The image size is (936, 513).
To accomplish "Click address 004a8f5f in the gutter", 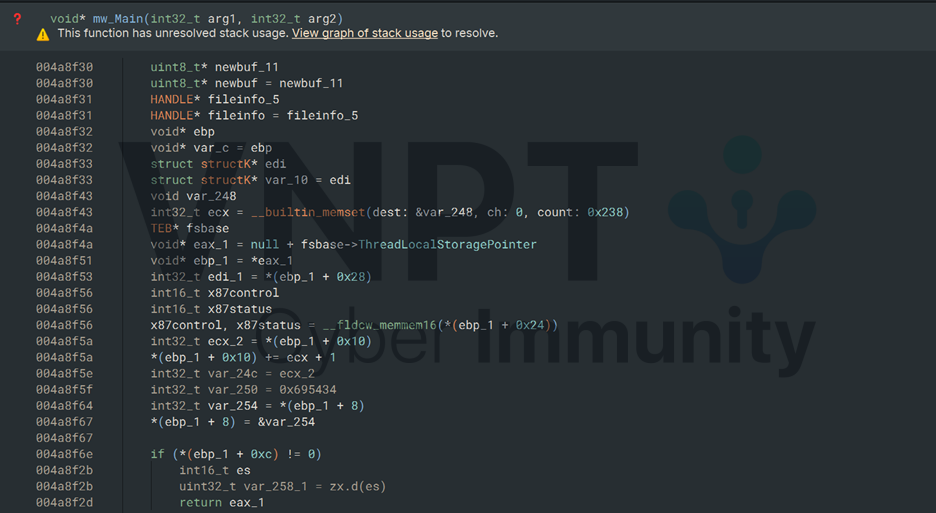I will [x=64, y=389].
